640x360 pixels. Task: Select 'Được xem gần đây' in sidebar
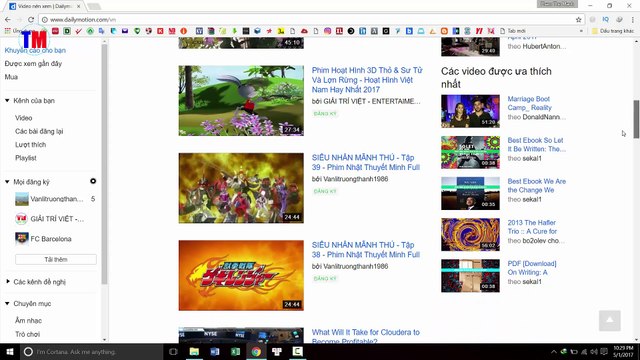click(33, 64)
